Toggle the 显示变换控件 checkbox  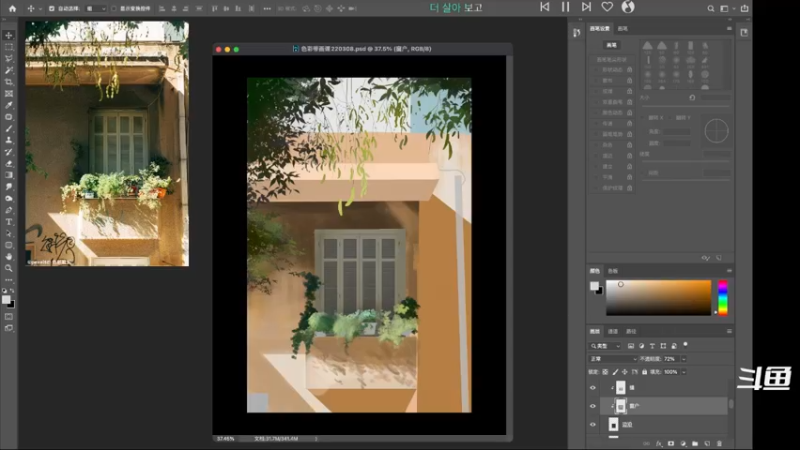coord(114,9)
